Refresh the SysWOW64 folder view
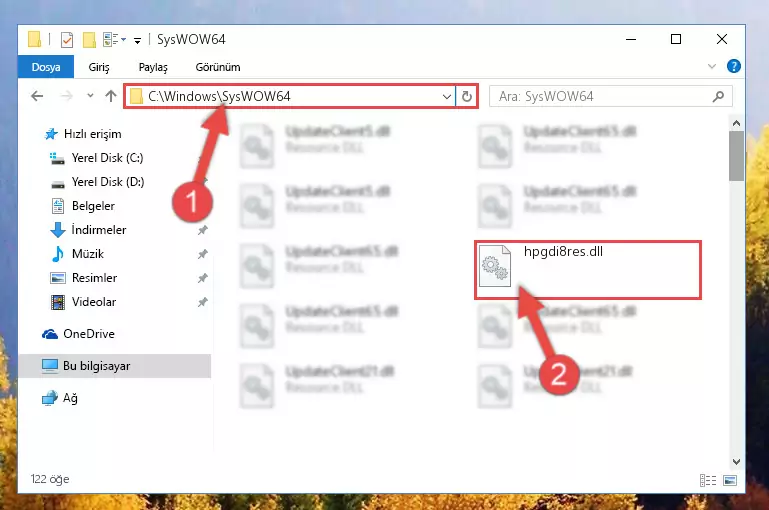 466,96
